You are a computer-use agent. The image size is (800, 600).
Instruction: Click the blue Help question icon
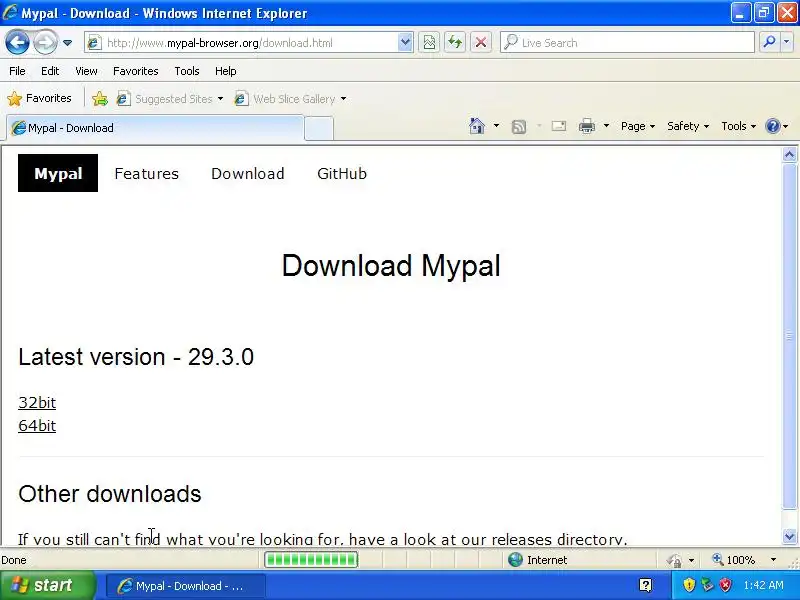[x=773, y=126]
